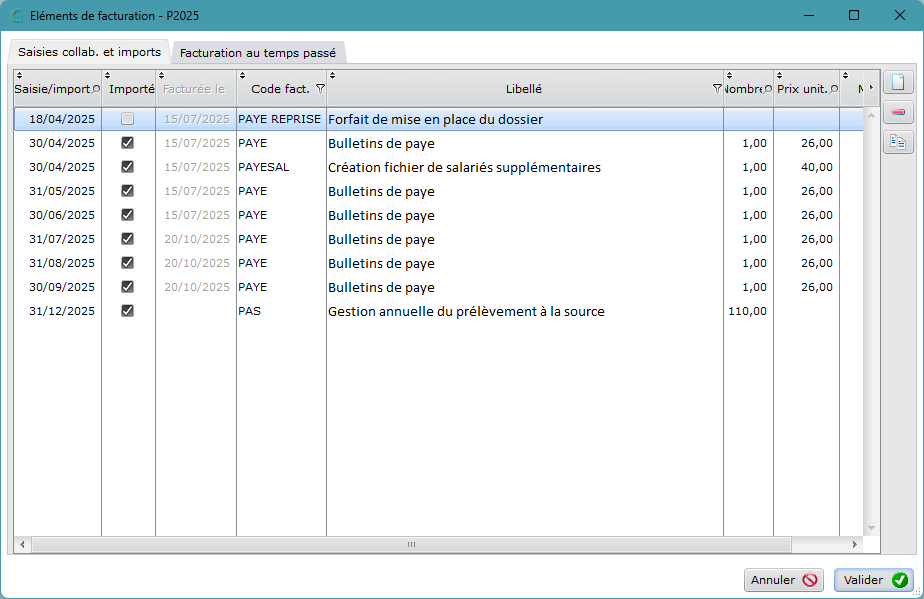Click the sort arrows above Libellé column
The width and height of the screenshot is (924, 599).
click(x=332, y=75)
